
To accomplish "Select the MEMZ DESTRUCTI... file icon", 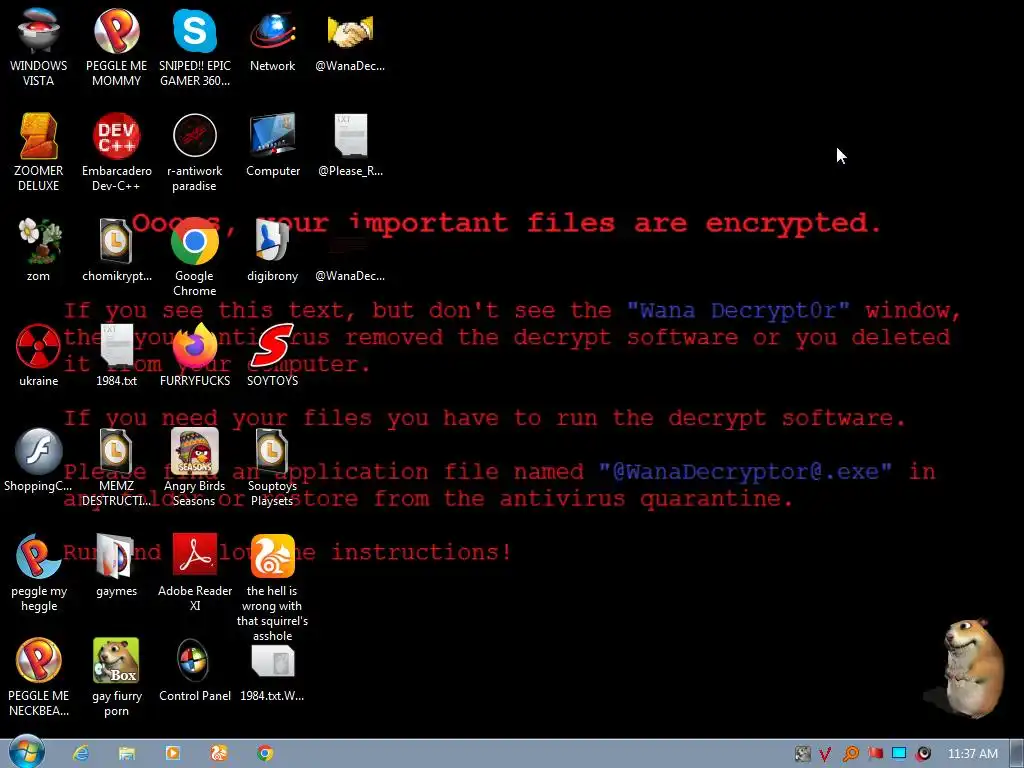I will (x=116, y=468).
